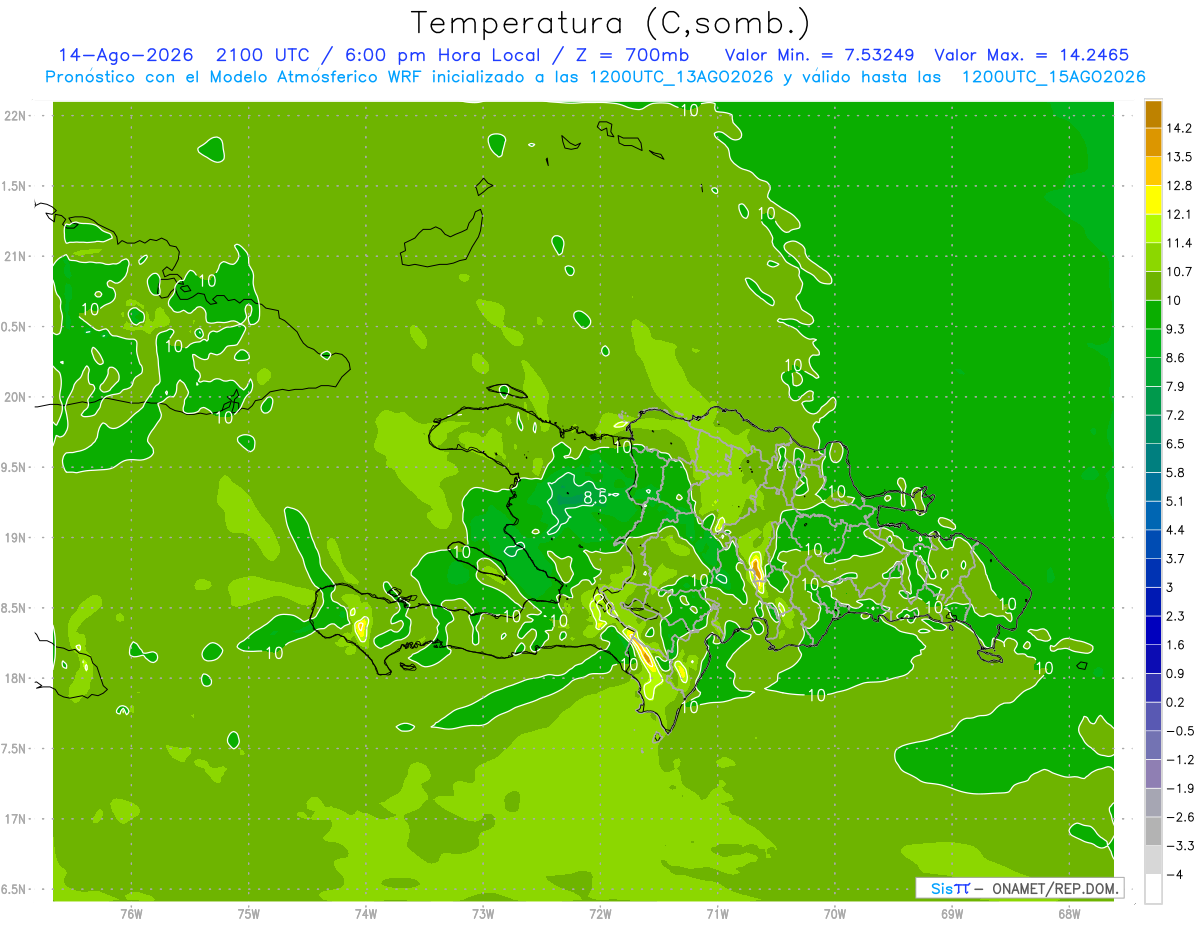Pick the legend swatch between 7.2 and 7.9
The height and width of the screenshot is (927, 1200).
[x=1153, y=401]
